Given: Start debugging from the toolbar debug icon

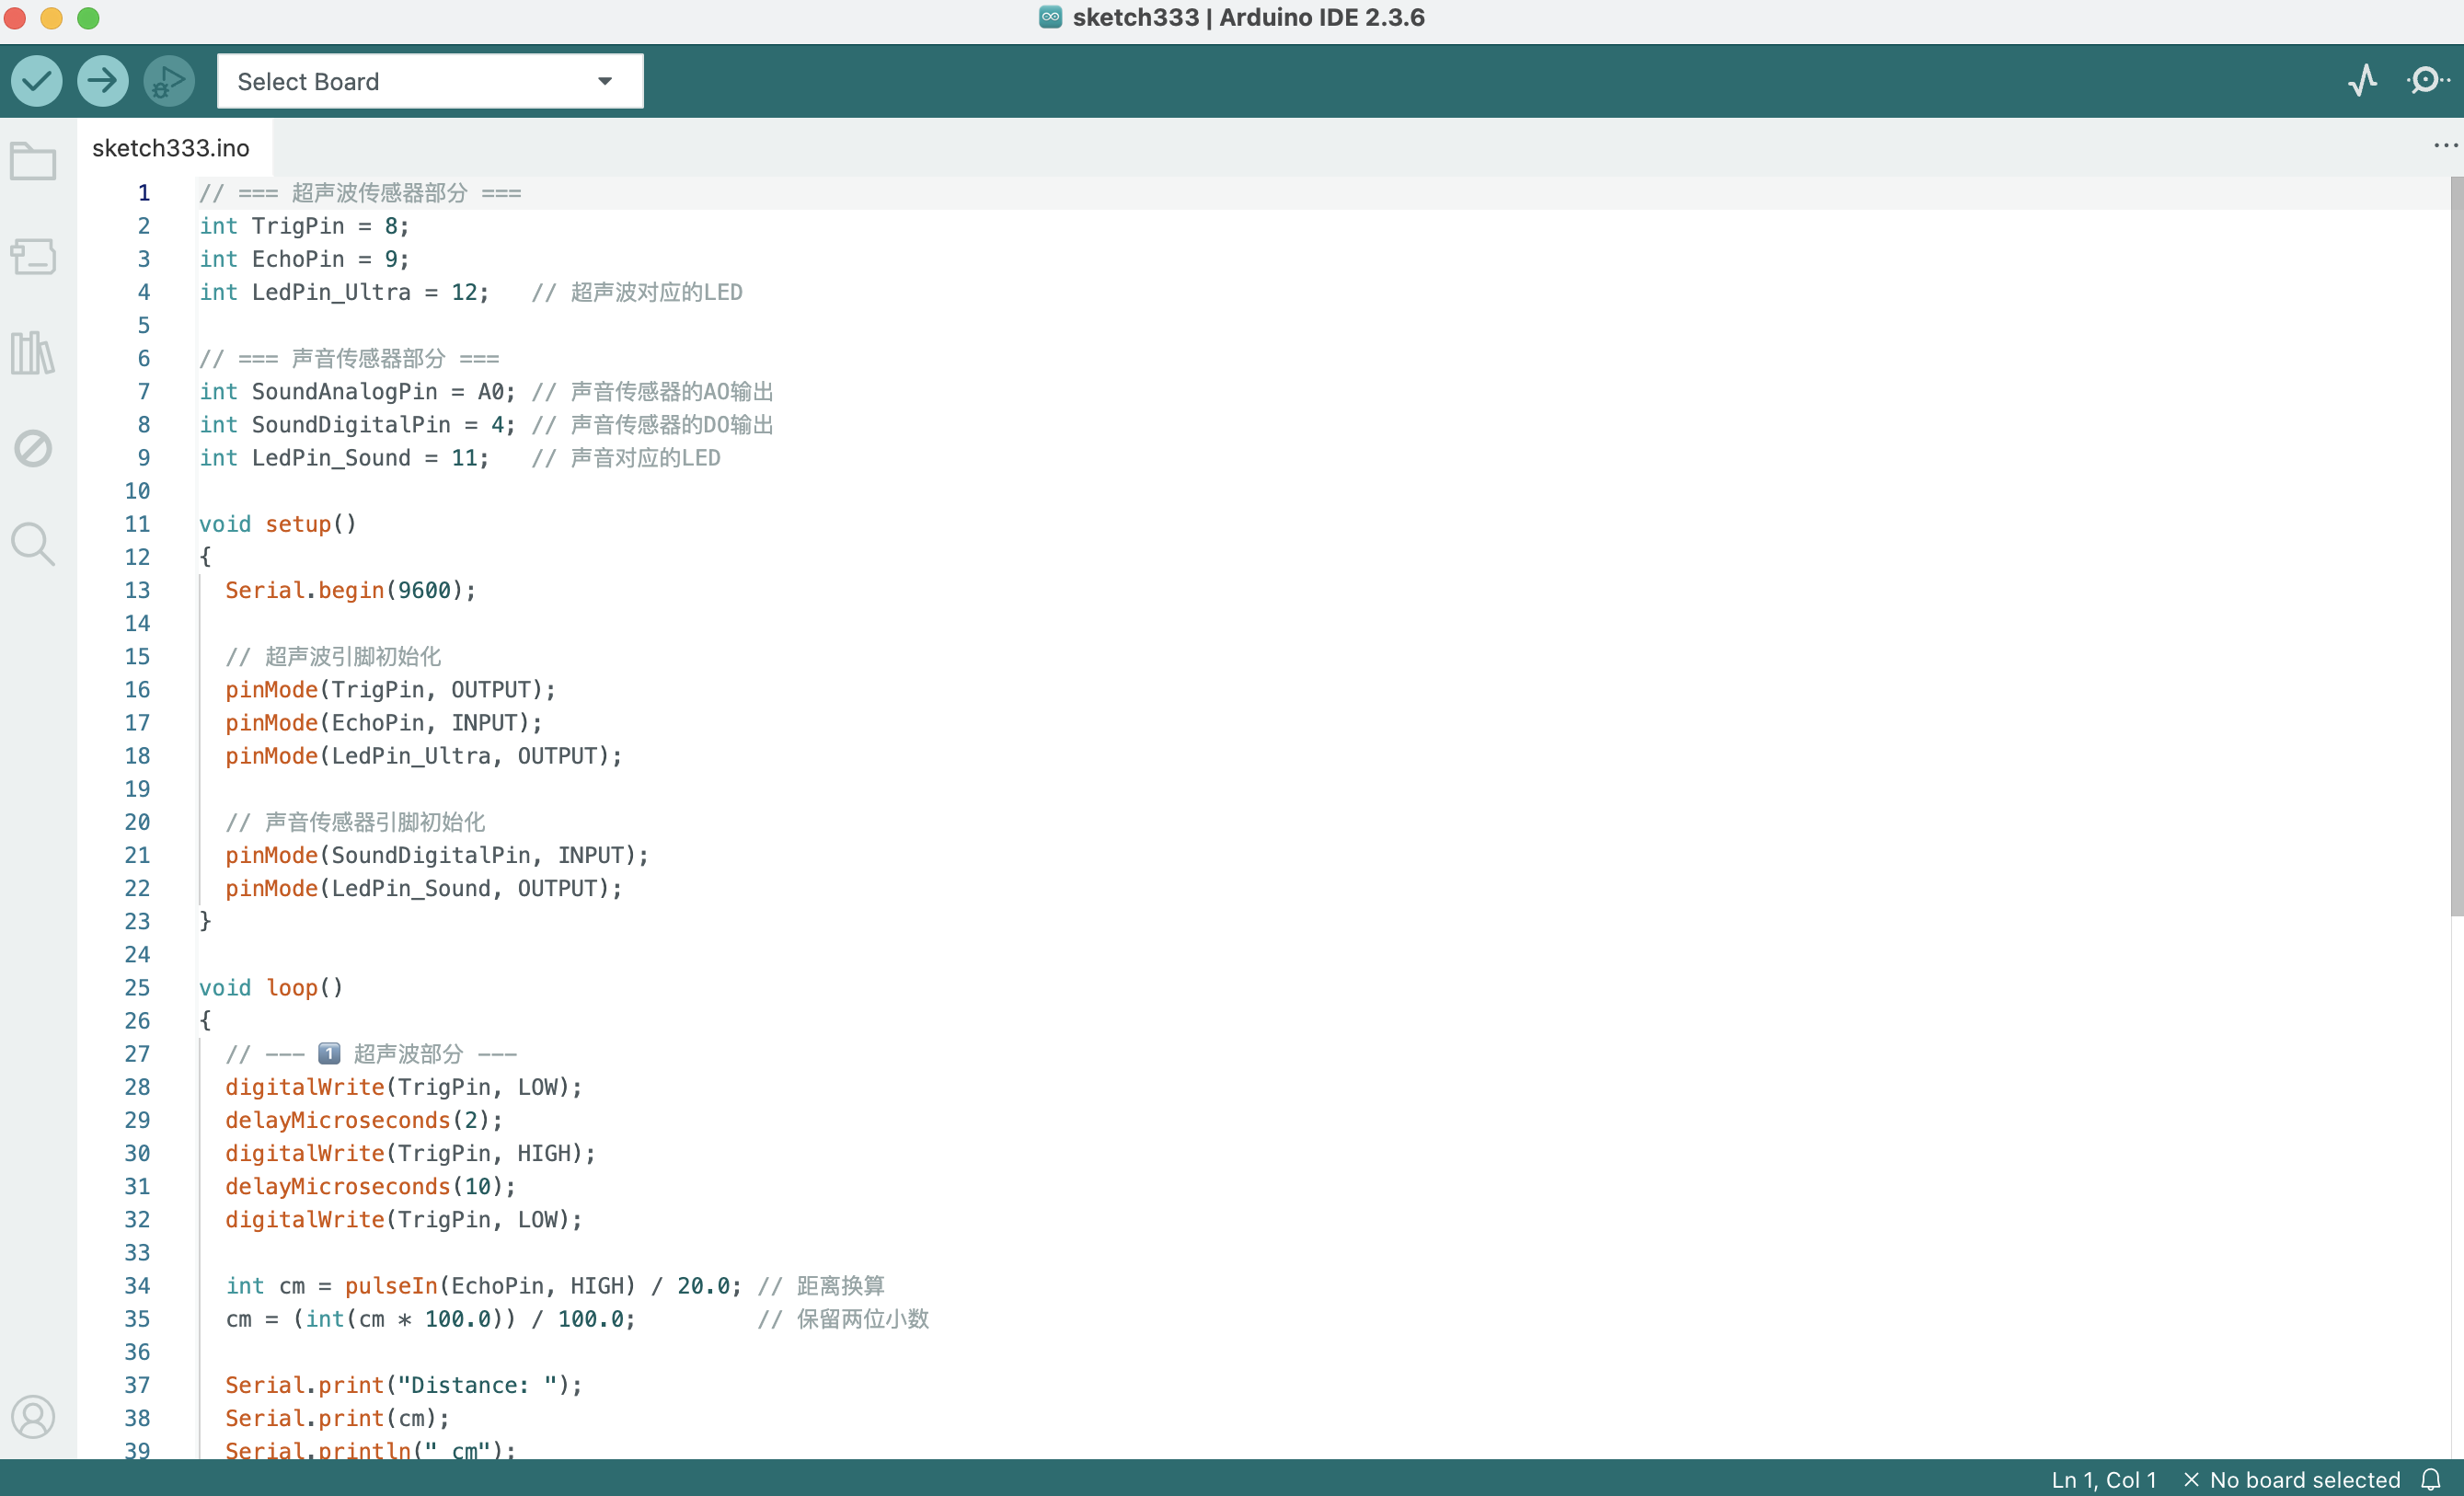Looking at the screenshot, I should coord(167,80).
